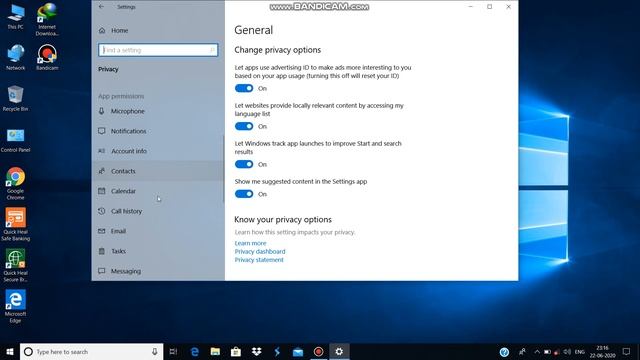This screenshot has height=360, width=640.
Task: Open Mail app from taskbar
Action: [x=298, y=351]
